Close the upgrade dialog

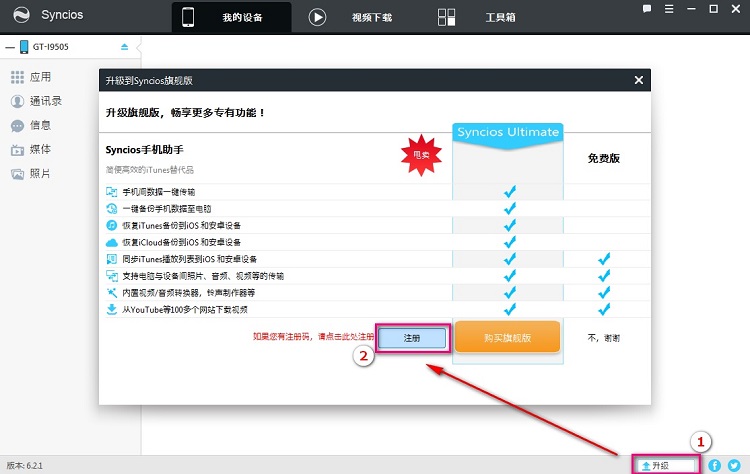coord(639,80)
